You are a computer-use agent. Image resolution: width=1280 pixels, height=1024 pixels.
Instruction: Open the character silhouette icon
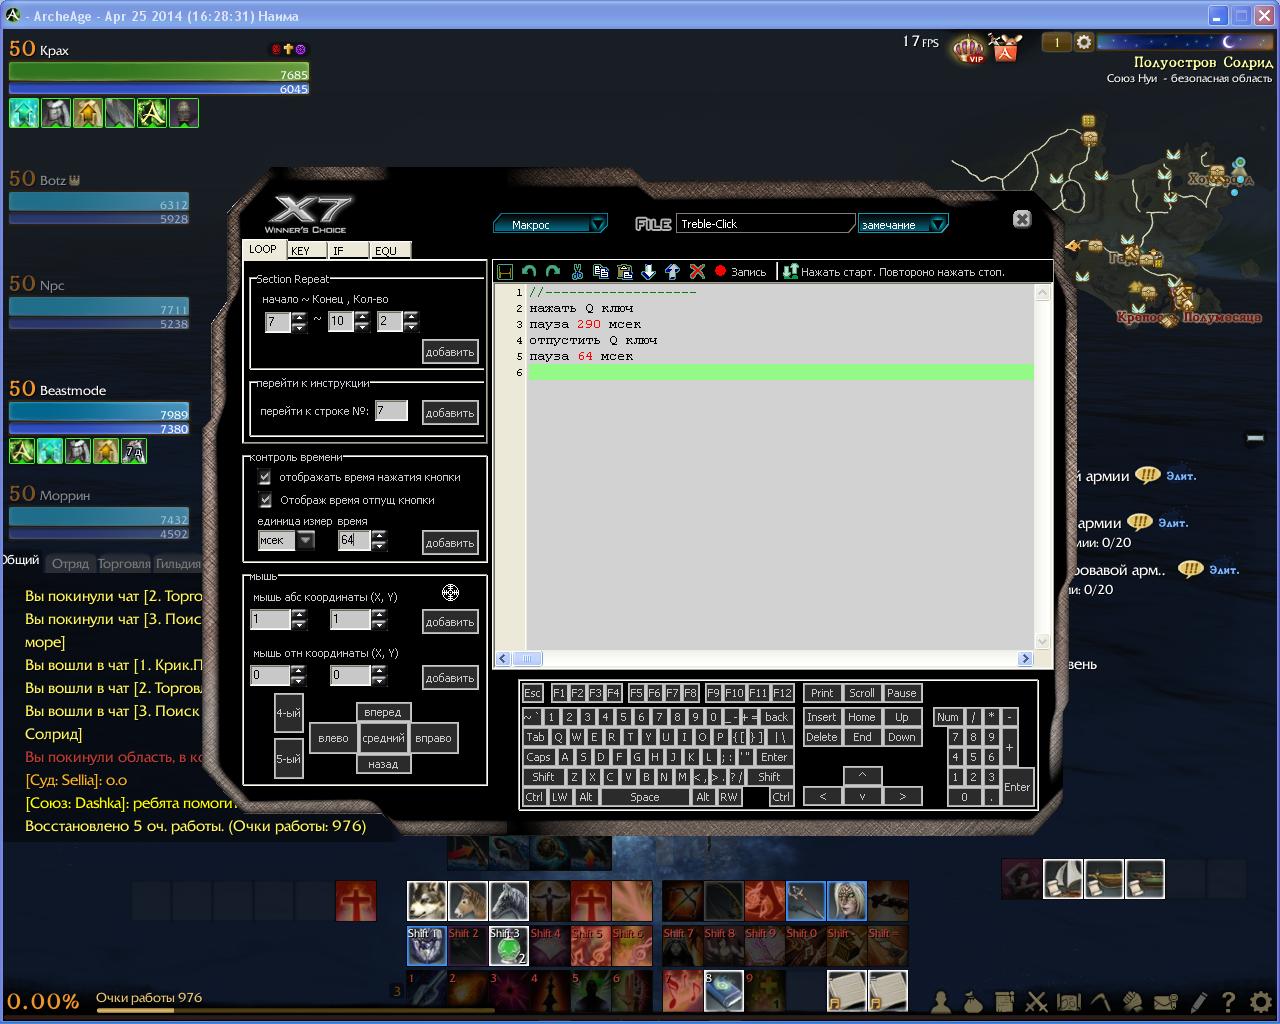(941, 1000)
